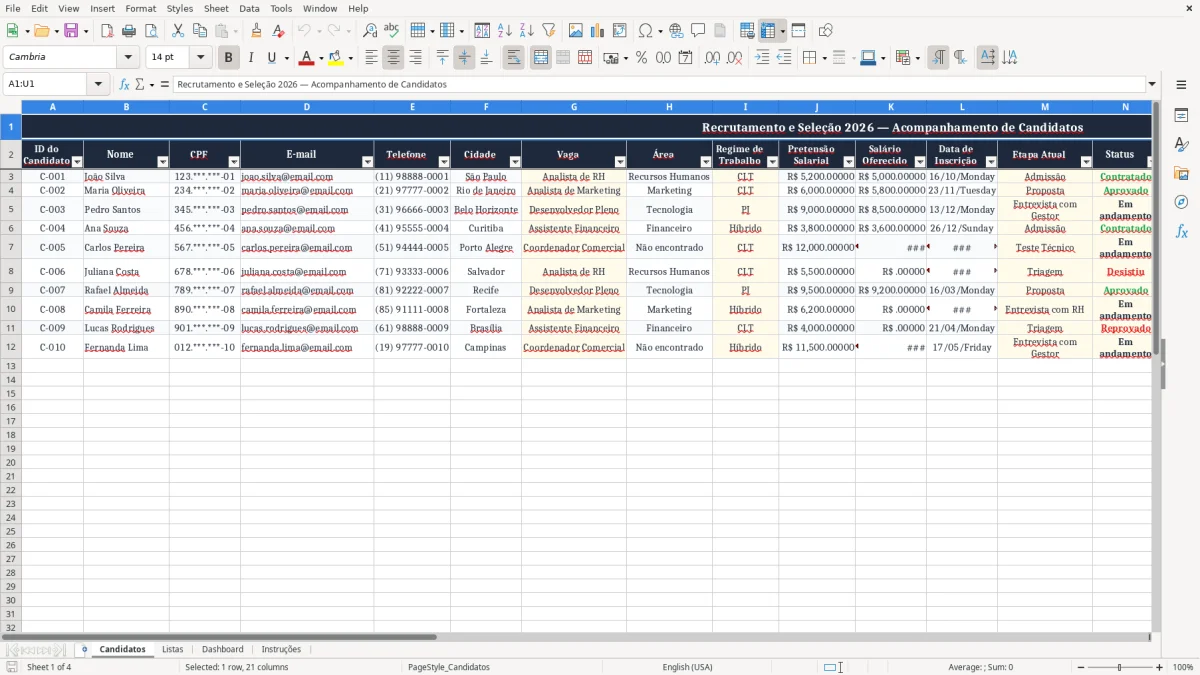The image size is (1200, 675).
Task: Click the Name Box showing A1:U1
Action: click(x=46, y=85)
